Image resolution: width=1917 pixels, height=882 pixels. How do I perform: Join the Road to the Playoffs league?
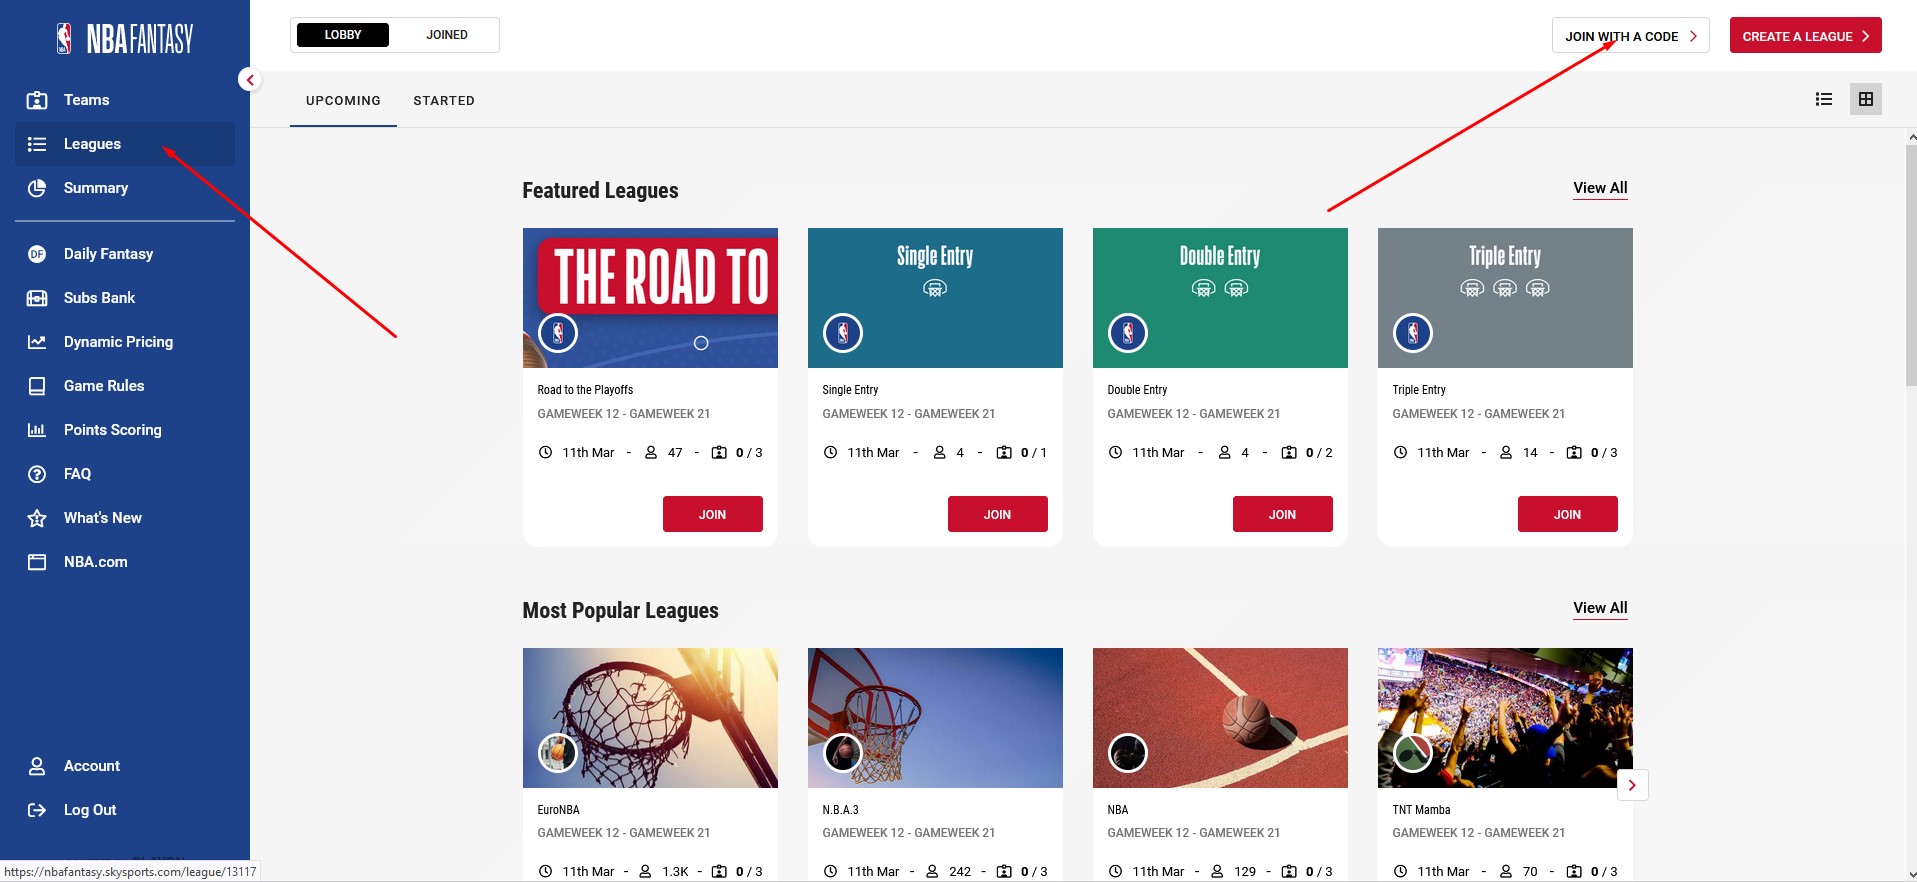[x=713, y=514]
